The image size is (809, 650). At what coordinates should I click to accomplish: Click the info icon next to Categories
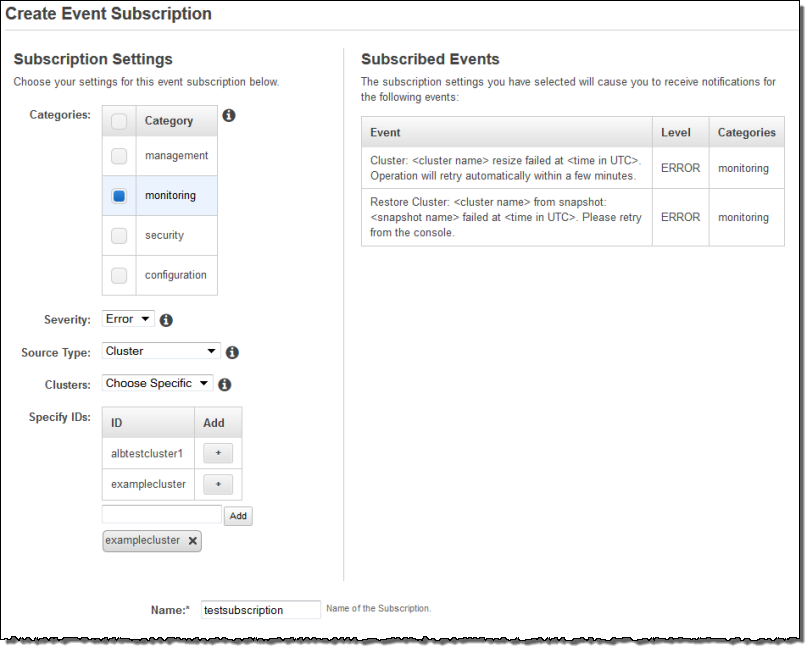228,116
